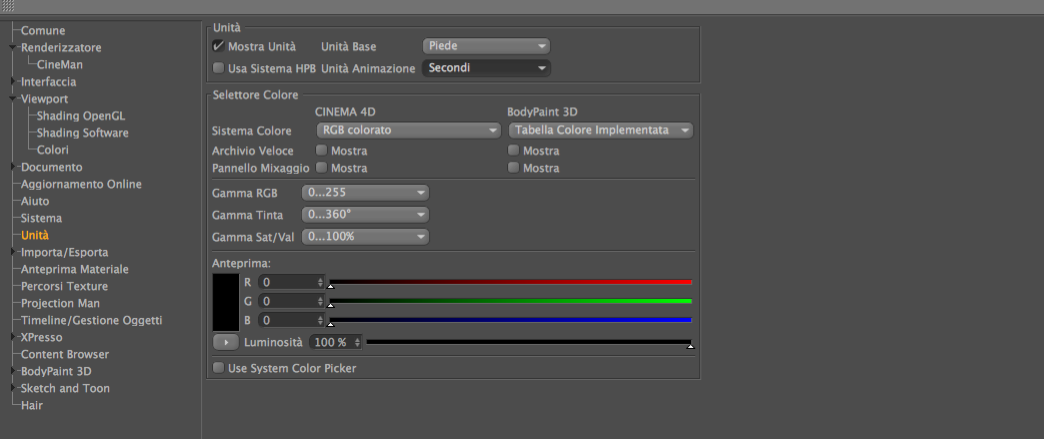The height and width of the screenshot is (439, 1044).
Task: Open the Gamma Tinta range dropdown
Action: [368, 214]
